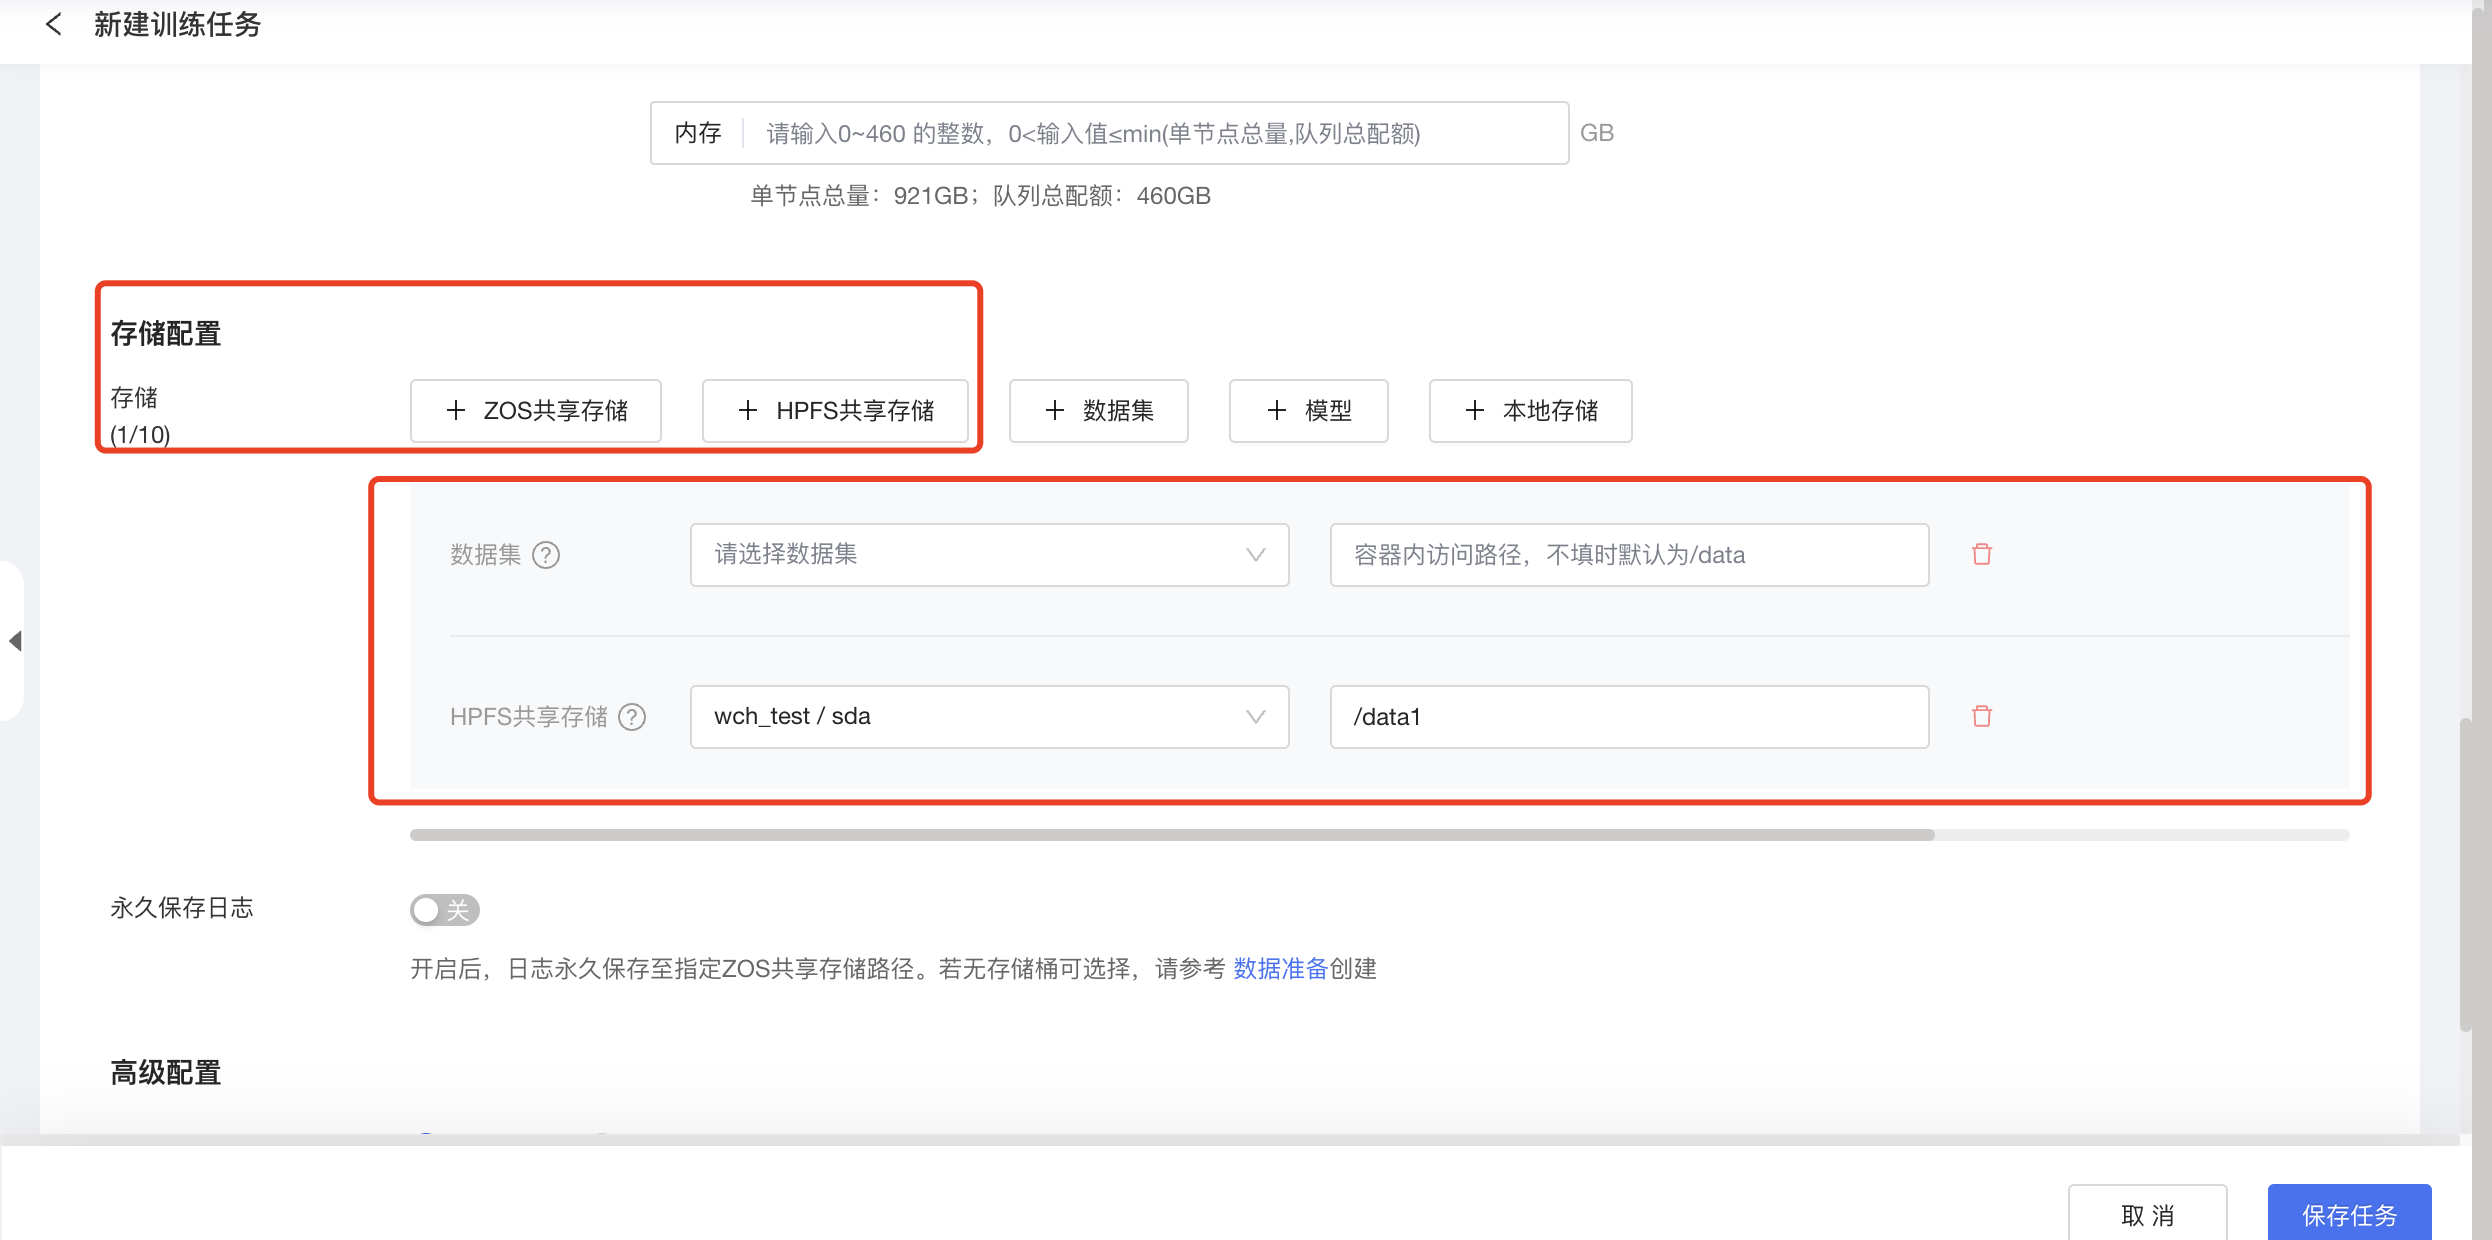Focus the 内存 GB input field
2492x1240 pixels.
click(1110, 133)
